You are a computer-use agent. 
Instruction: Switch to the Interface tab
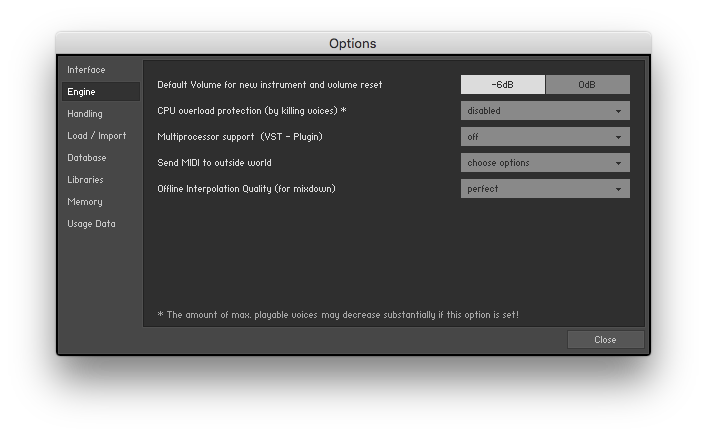coord(87,70)
